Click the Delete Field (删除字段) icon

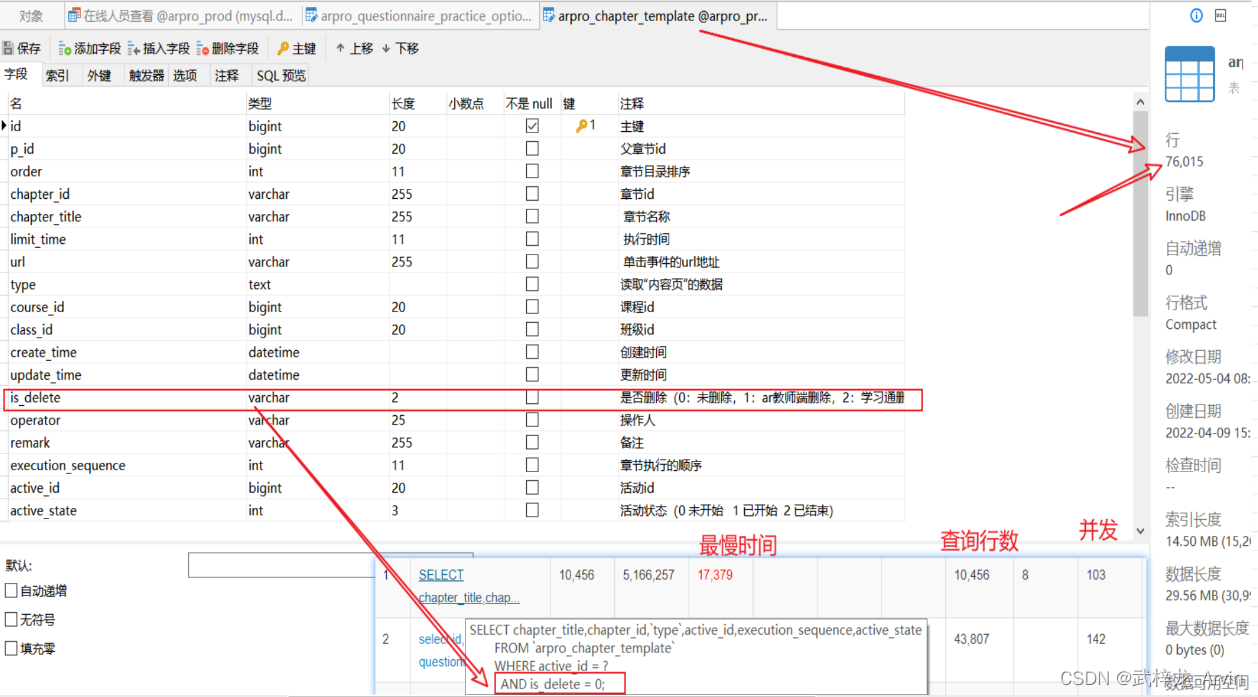pyautogui.click(x=203, y=48)
